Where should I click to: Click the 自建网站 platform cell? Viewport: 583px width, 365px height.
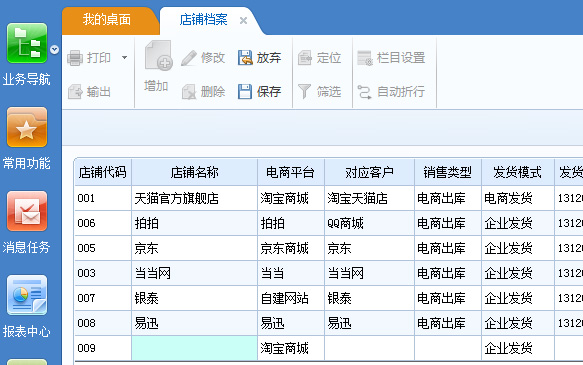tap(291, 298)
